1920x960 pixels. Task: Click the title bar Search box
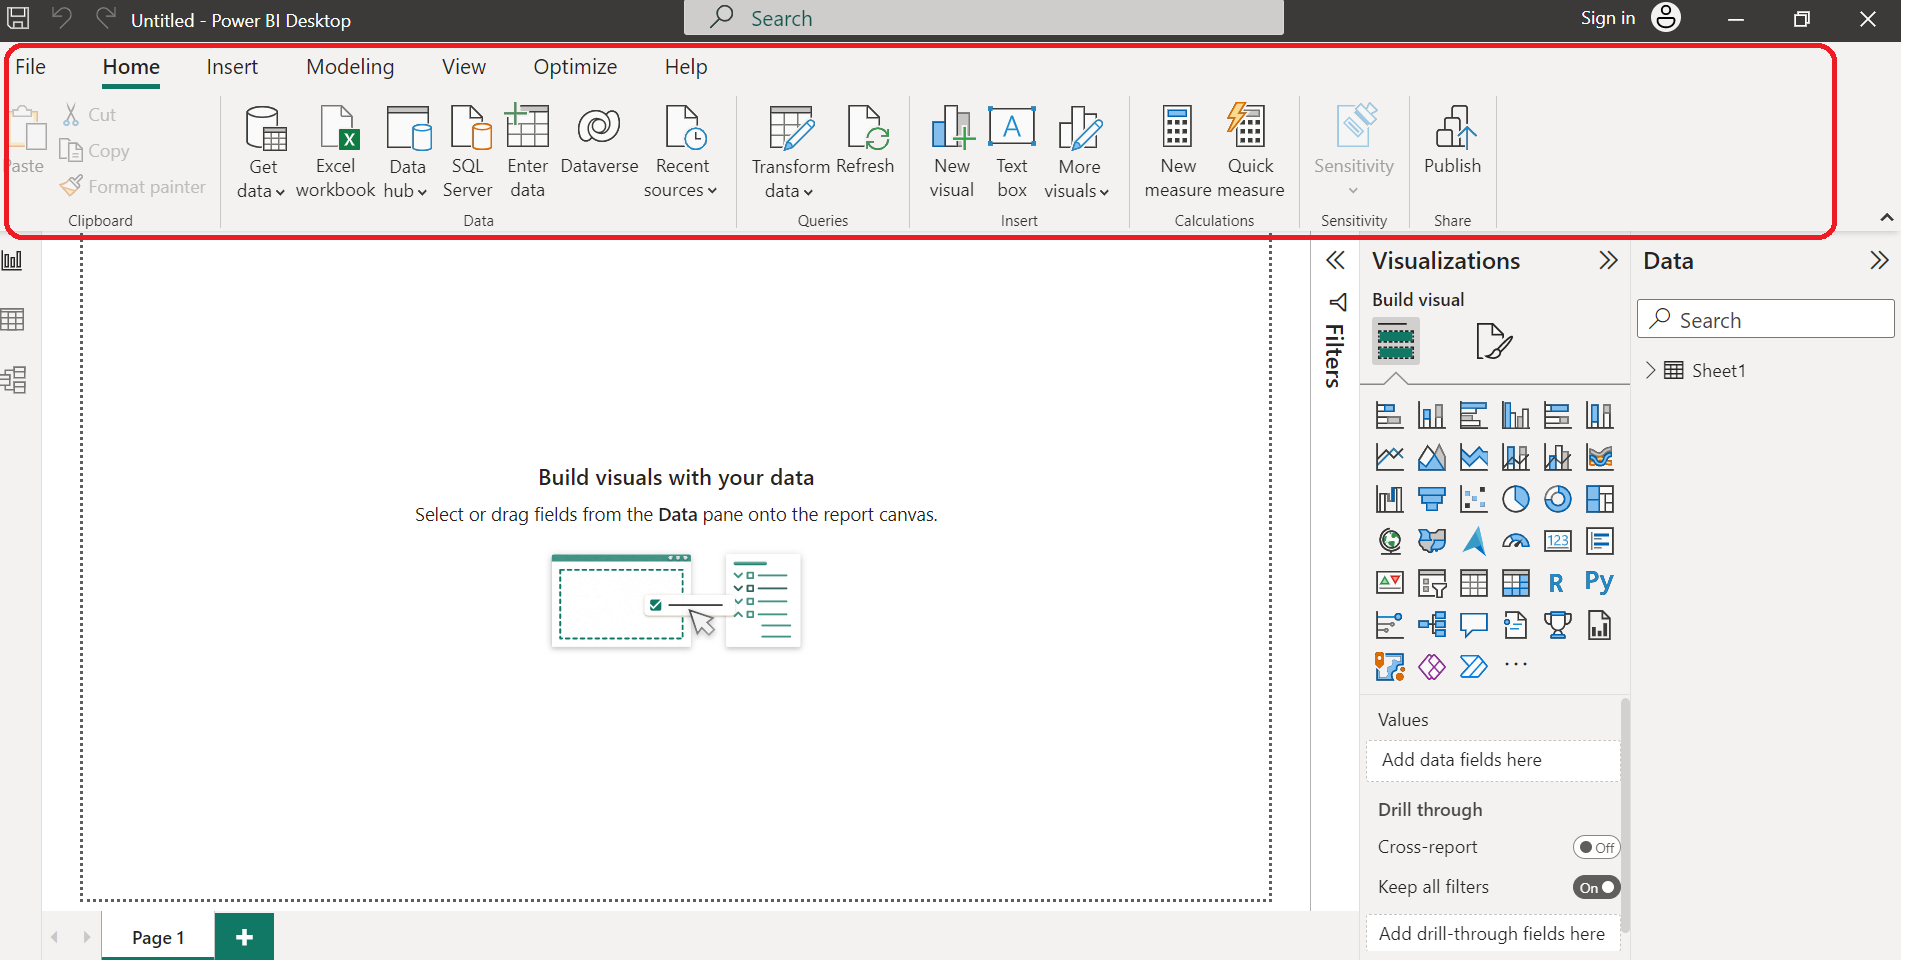[984, 18]
